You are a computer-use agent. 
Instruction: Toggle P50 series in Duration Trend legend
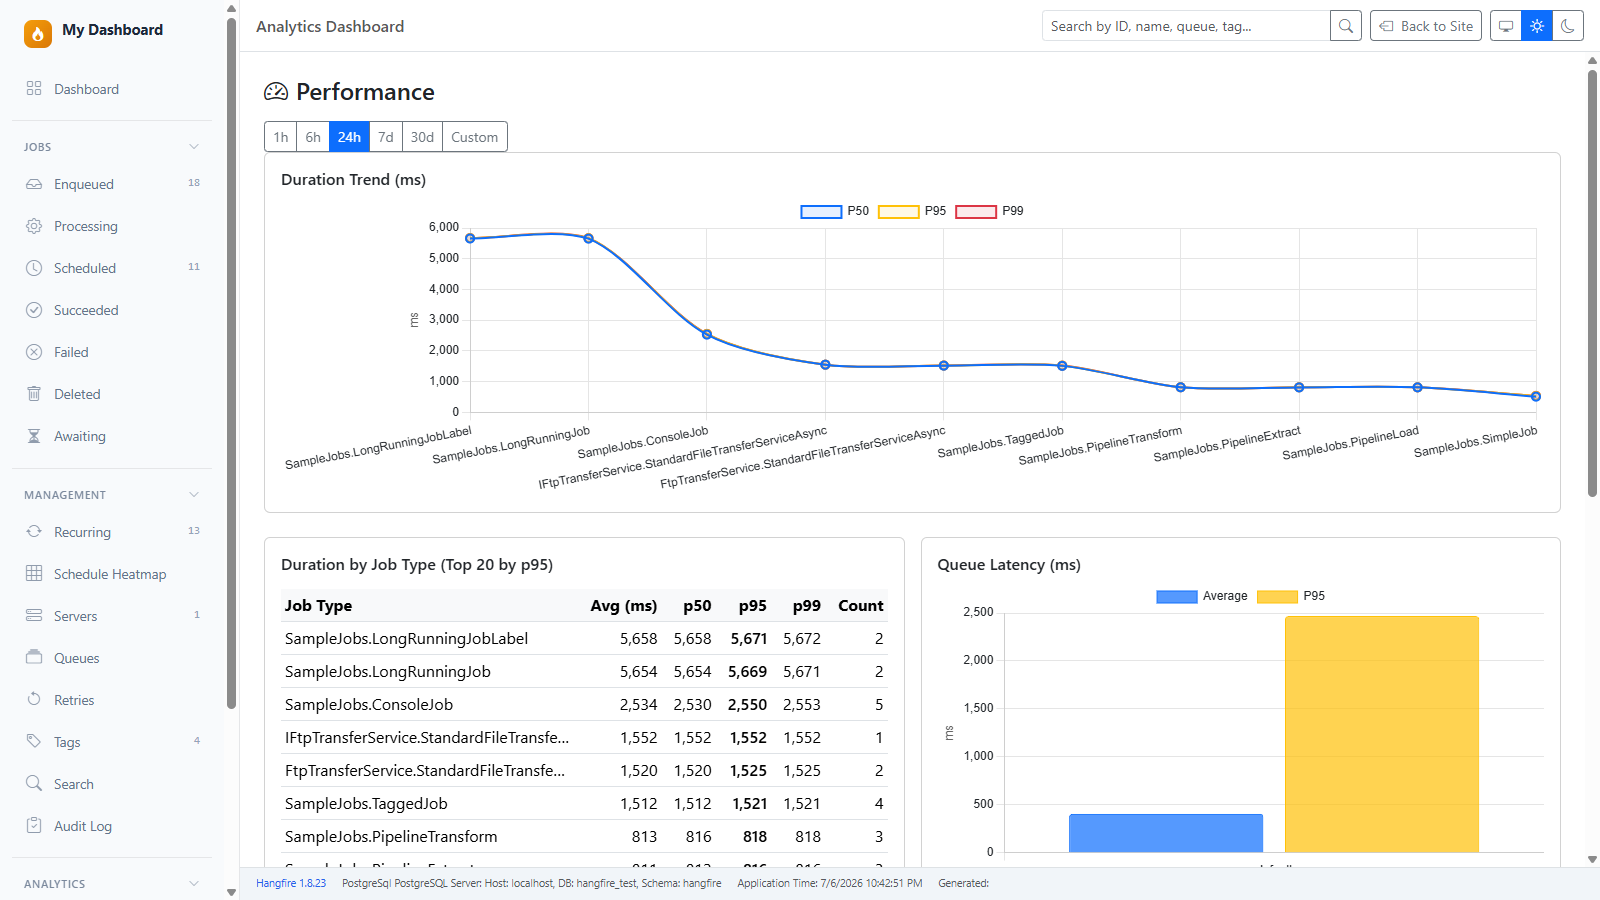point(835,211)
